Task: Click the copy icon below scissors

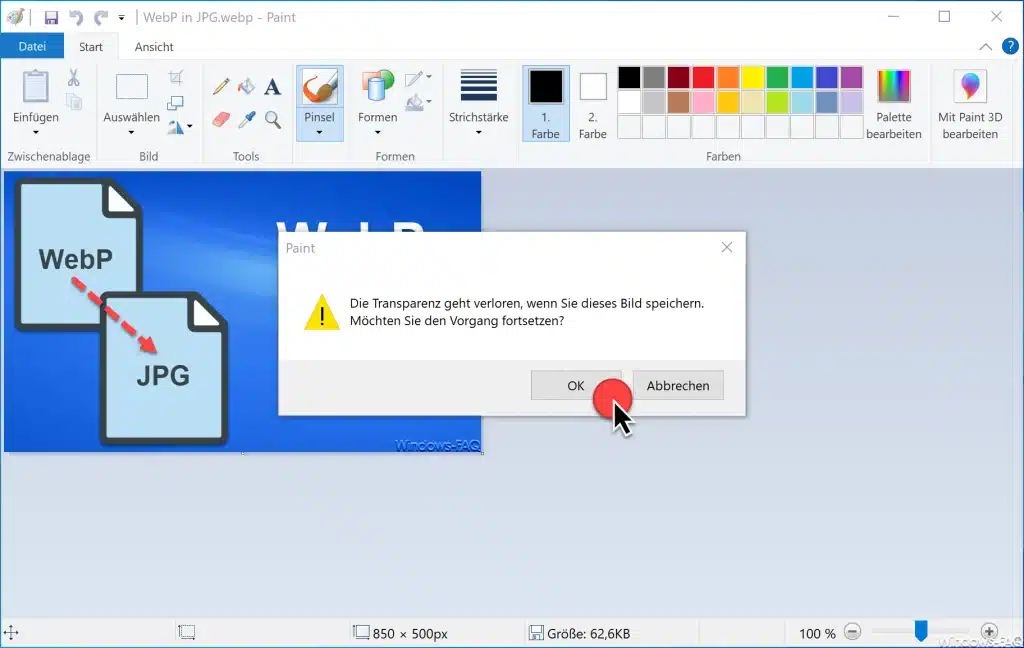Action: (74, 101)
